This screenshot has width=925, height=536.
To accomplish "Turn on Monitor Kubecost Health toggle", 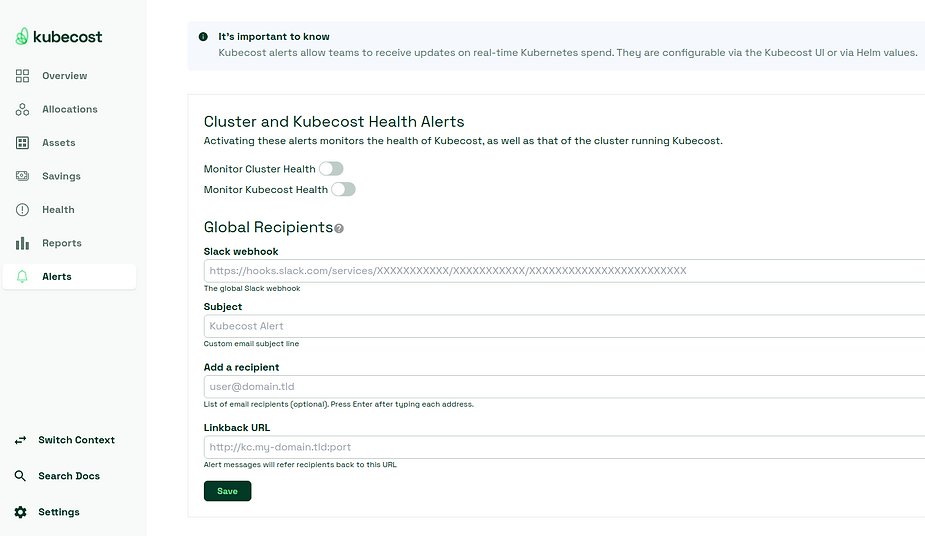I will [x=343, y=189].
